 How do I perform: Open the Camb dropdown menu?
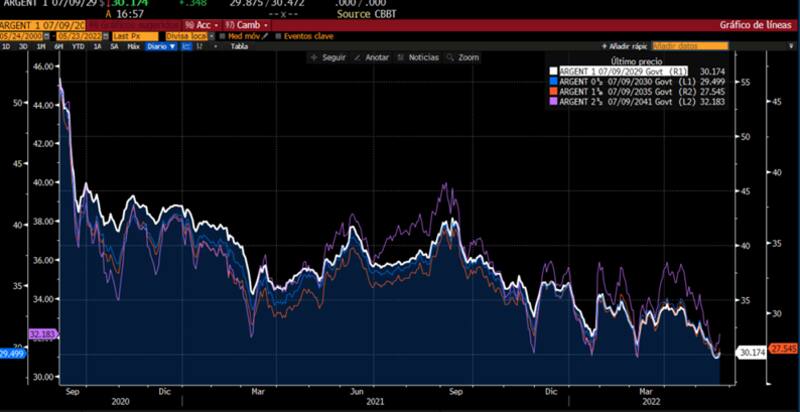246,23
